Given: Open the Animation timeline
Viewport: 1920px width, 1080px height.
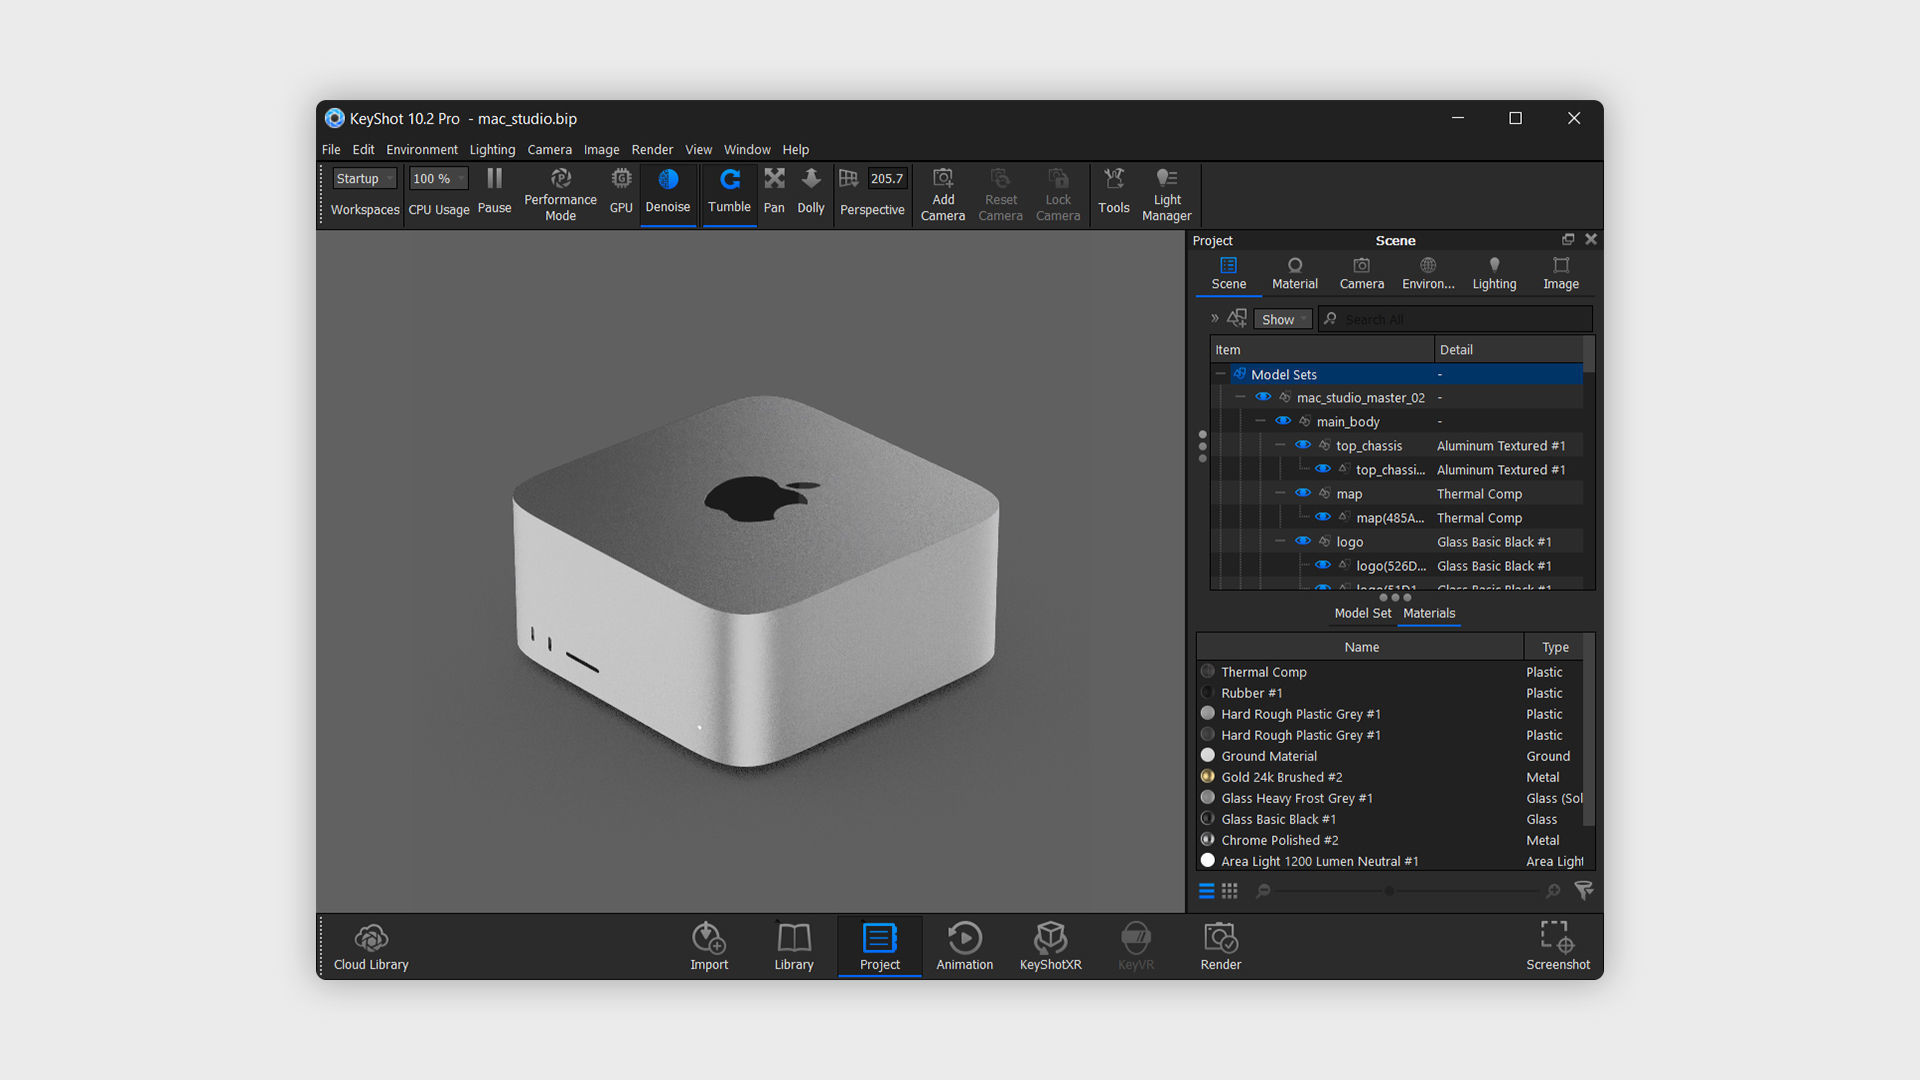Looking at the screenshot, I should pyautogui.click(x=965, y=946).
